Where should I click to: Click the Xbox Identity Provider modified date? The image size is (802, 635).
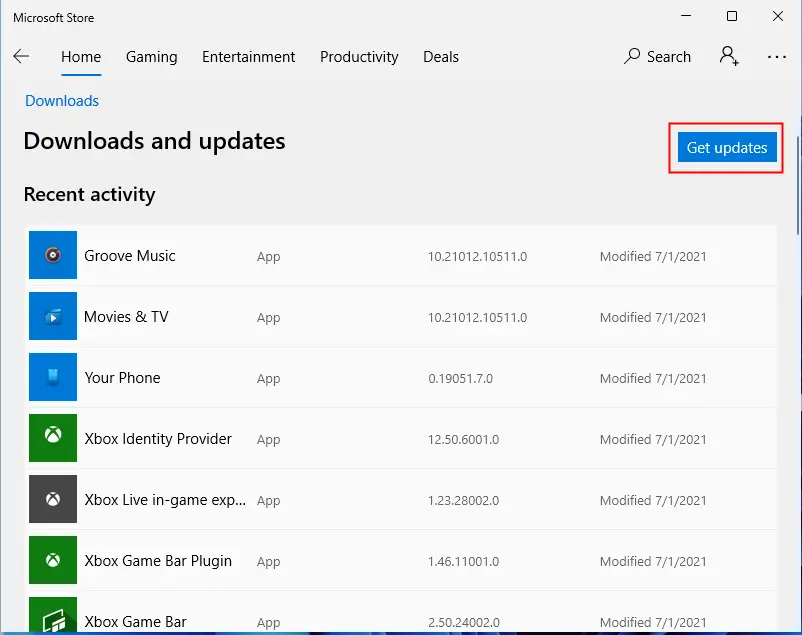coord(653,439)
